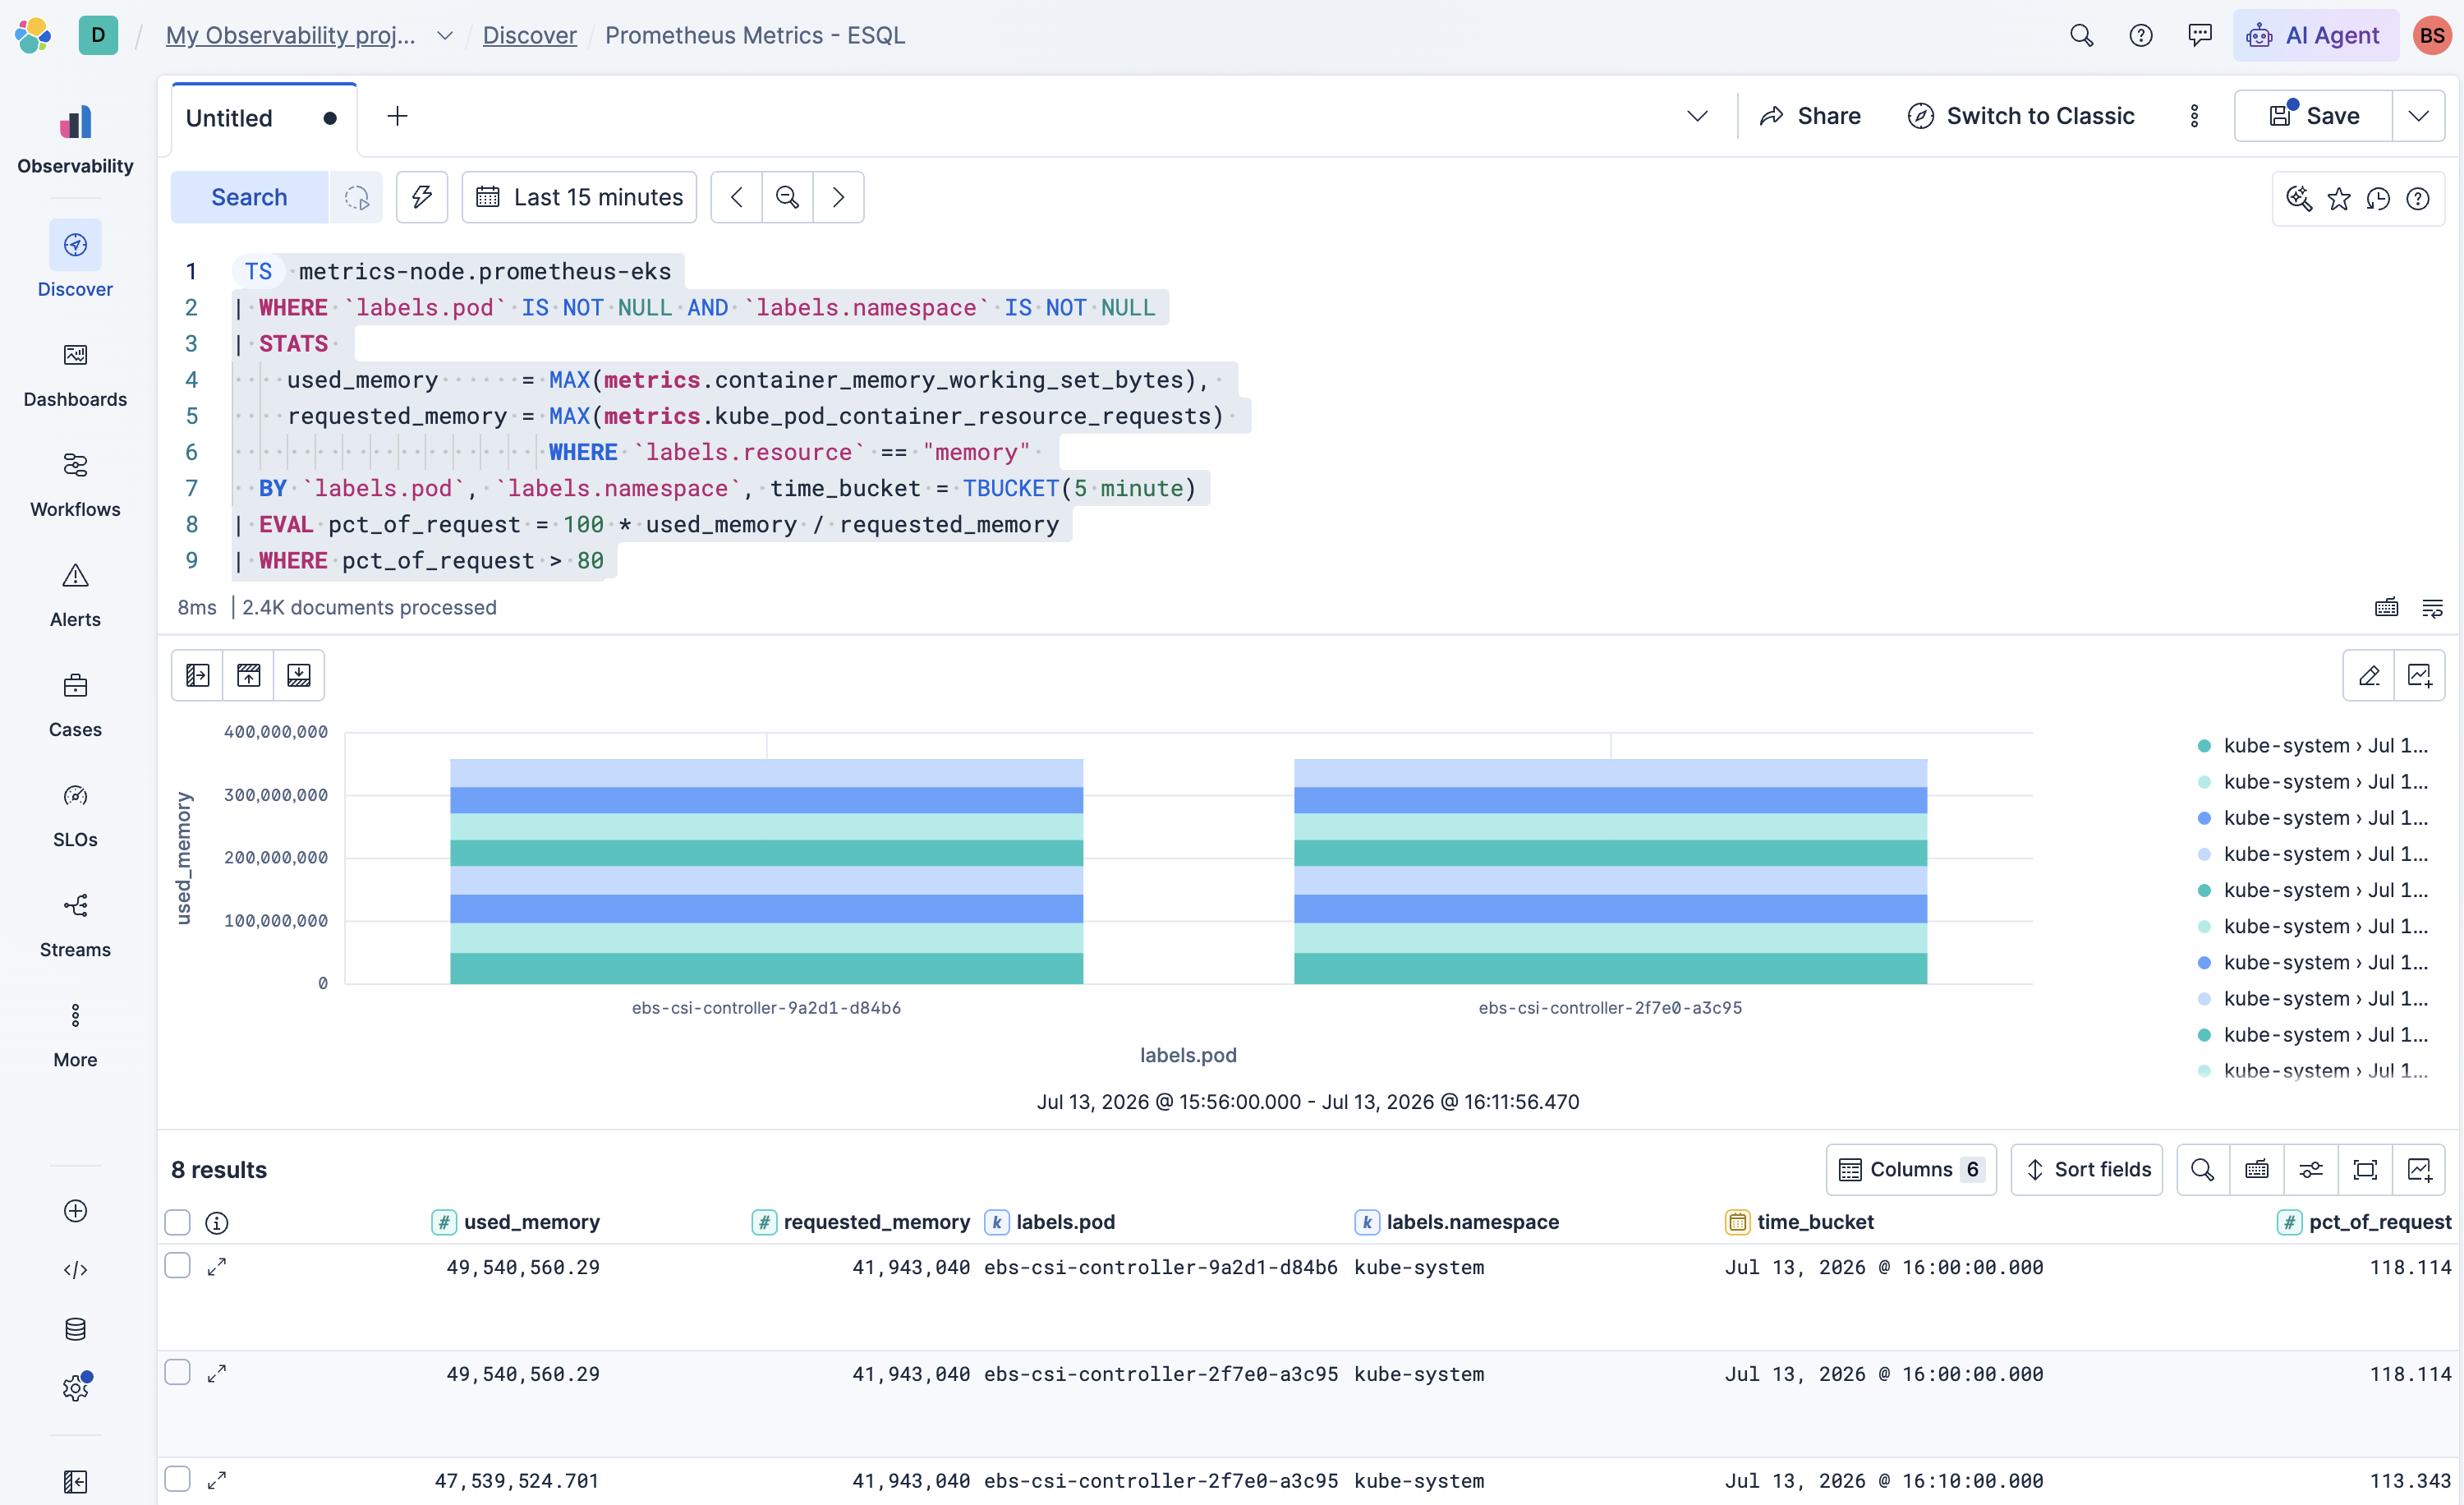
Task: Open the tabs list chevron dropdown
Action: pos(1697,116)
